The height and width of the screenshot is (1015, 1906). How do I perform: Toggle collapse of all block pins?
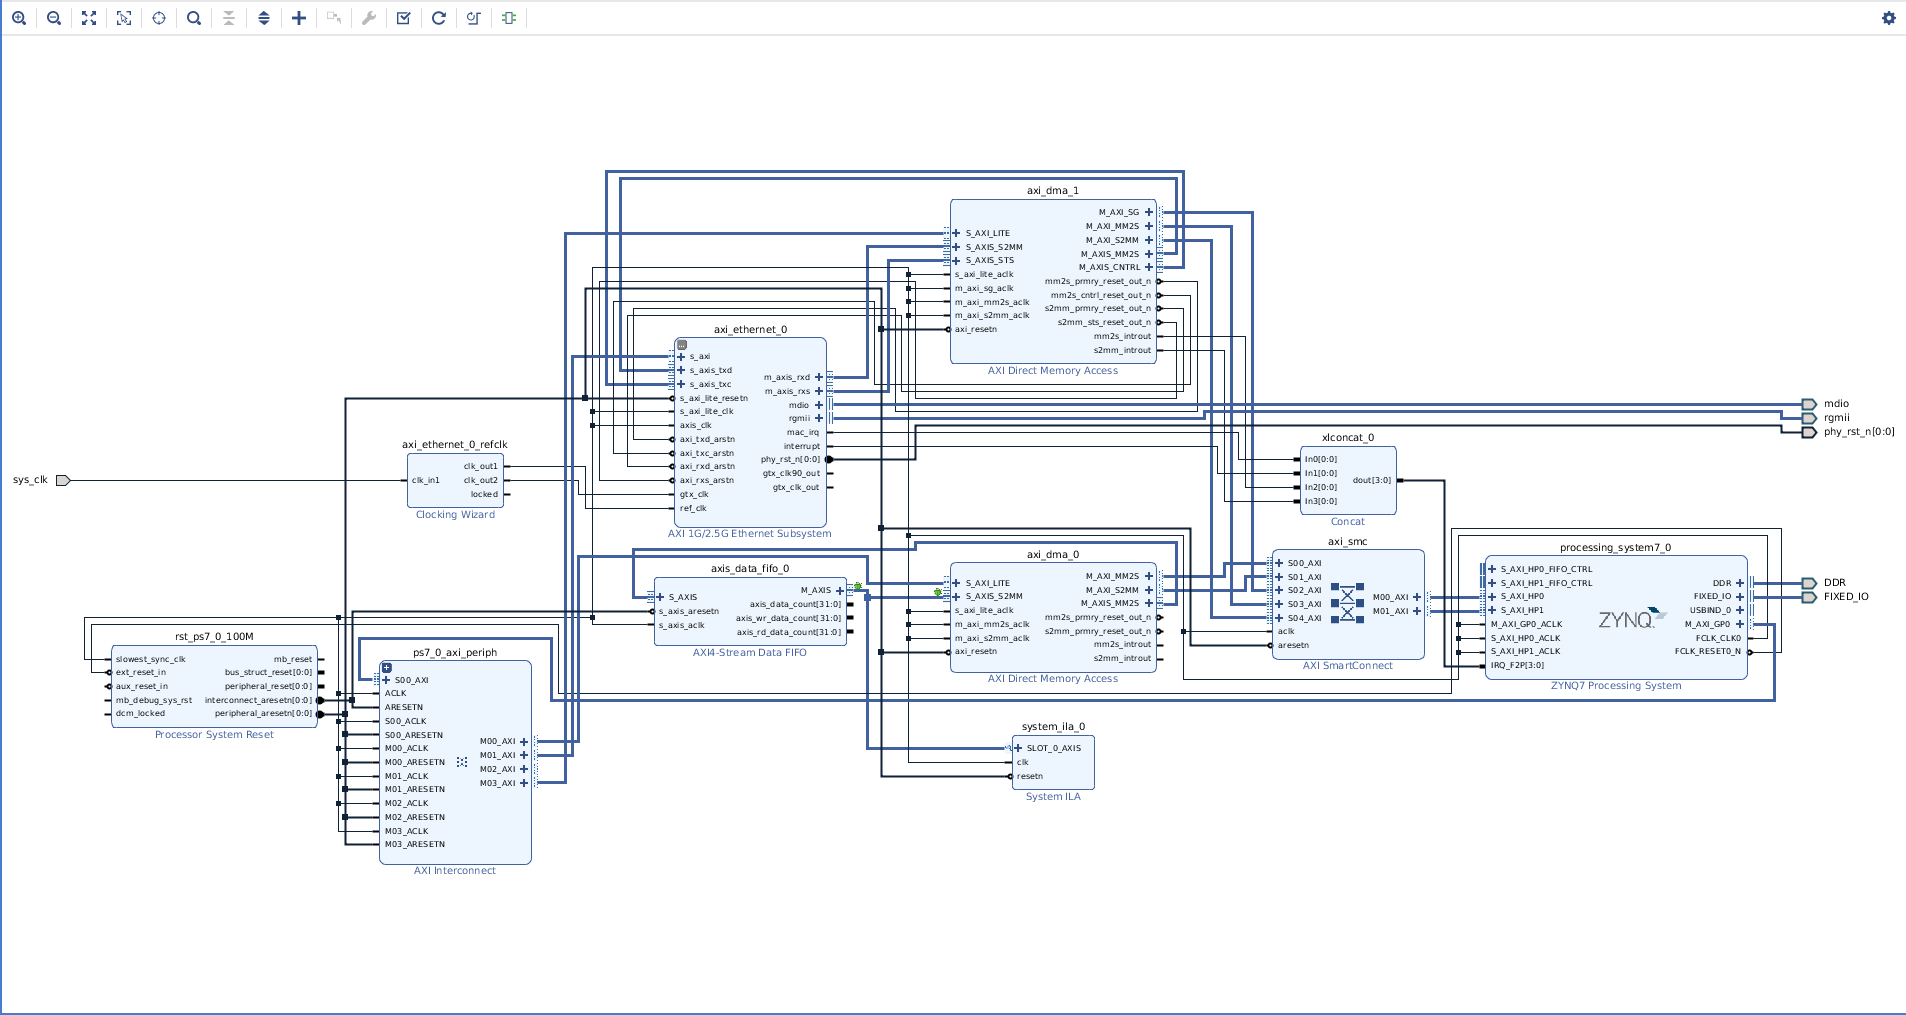(x=229, y=17)
